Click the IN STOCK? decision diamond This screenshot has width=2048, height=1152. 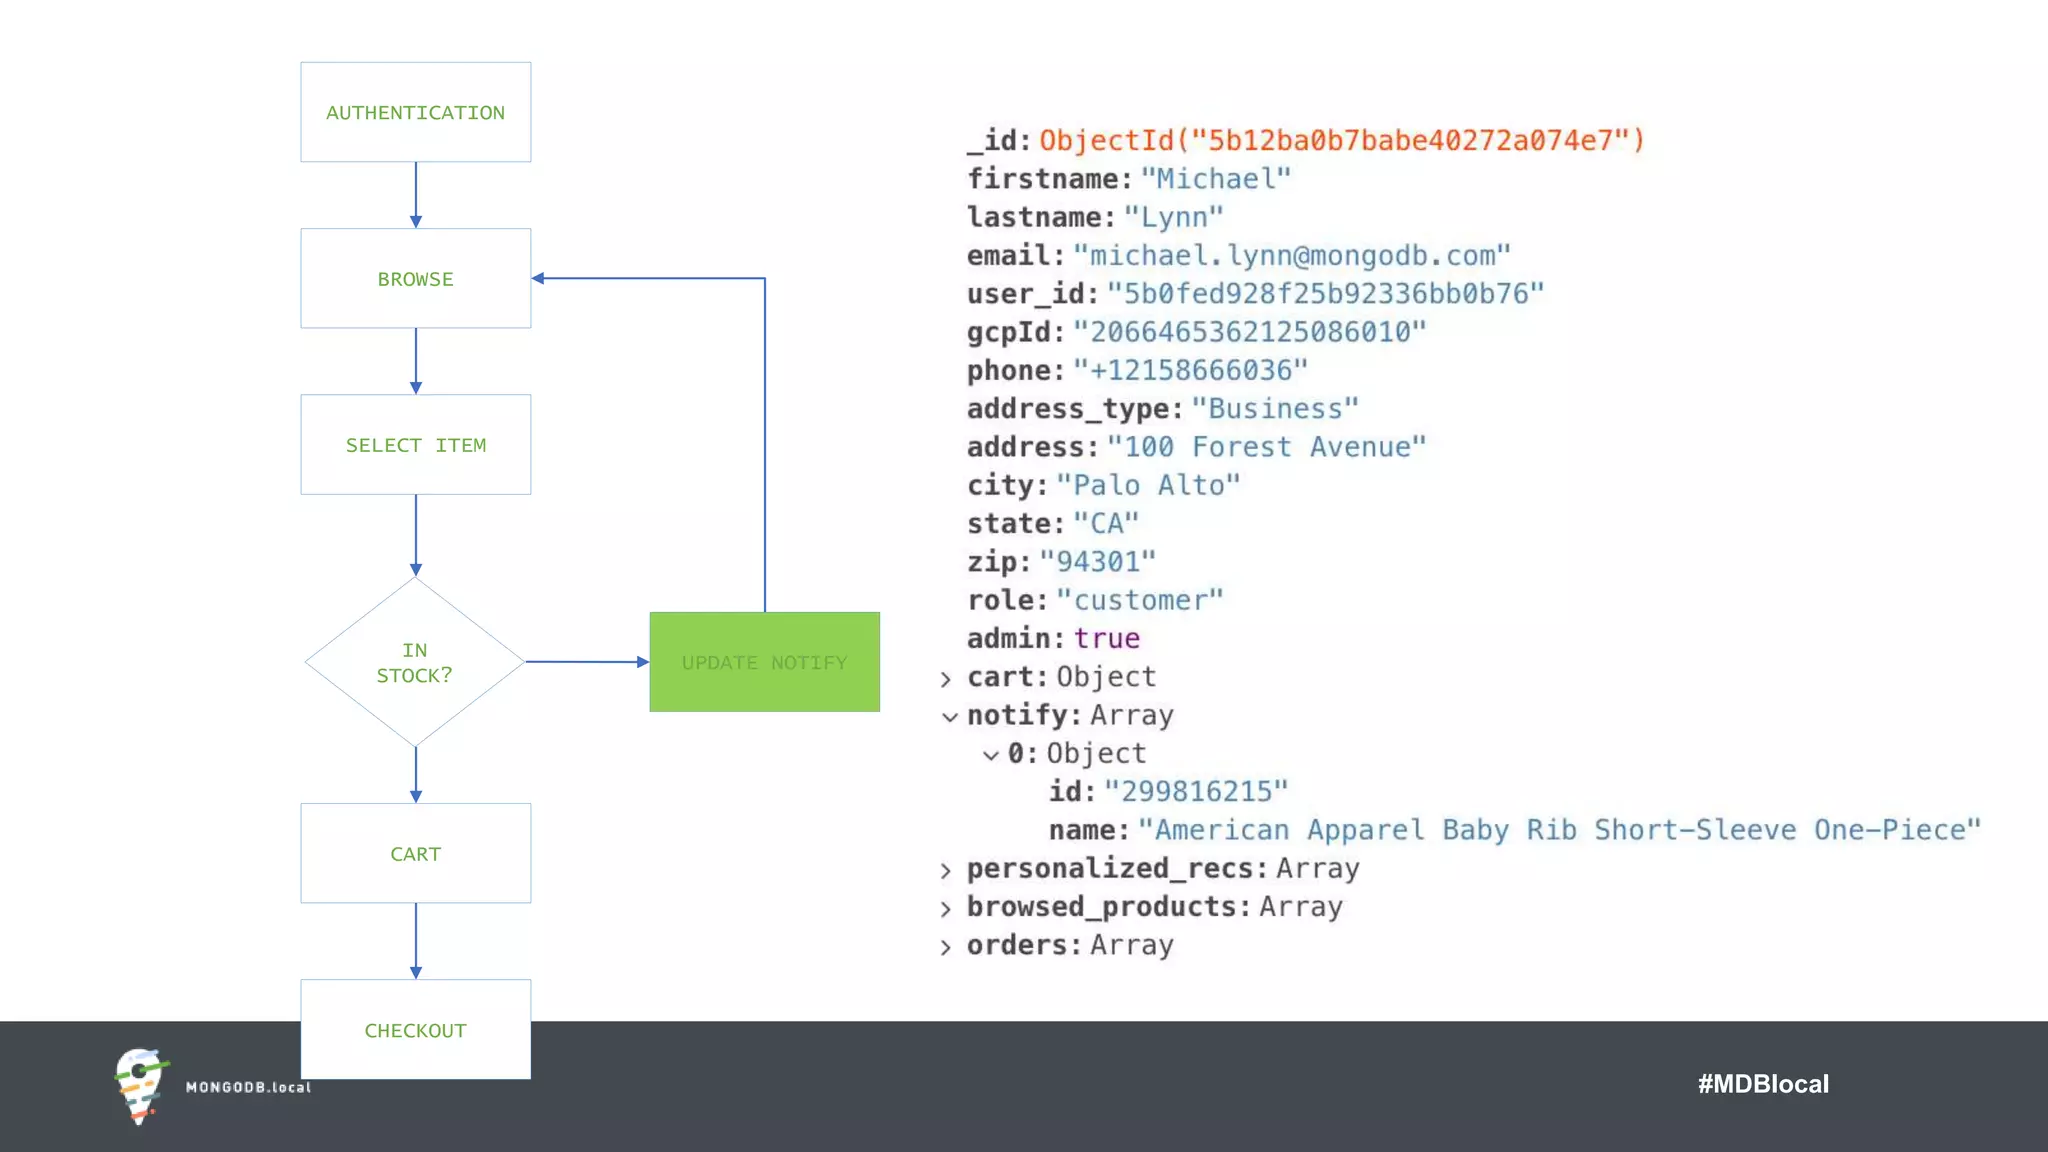pos(415,662)
